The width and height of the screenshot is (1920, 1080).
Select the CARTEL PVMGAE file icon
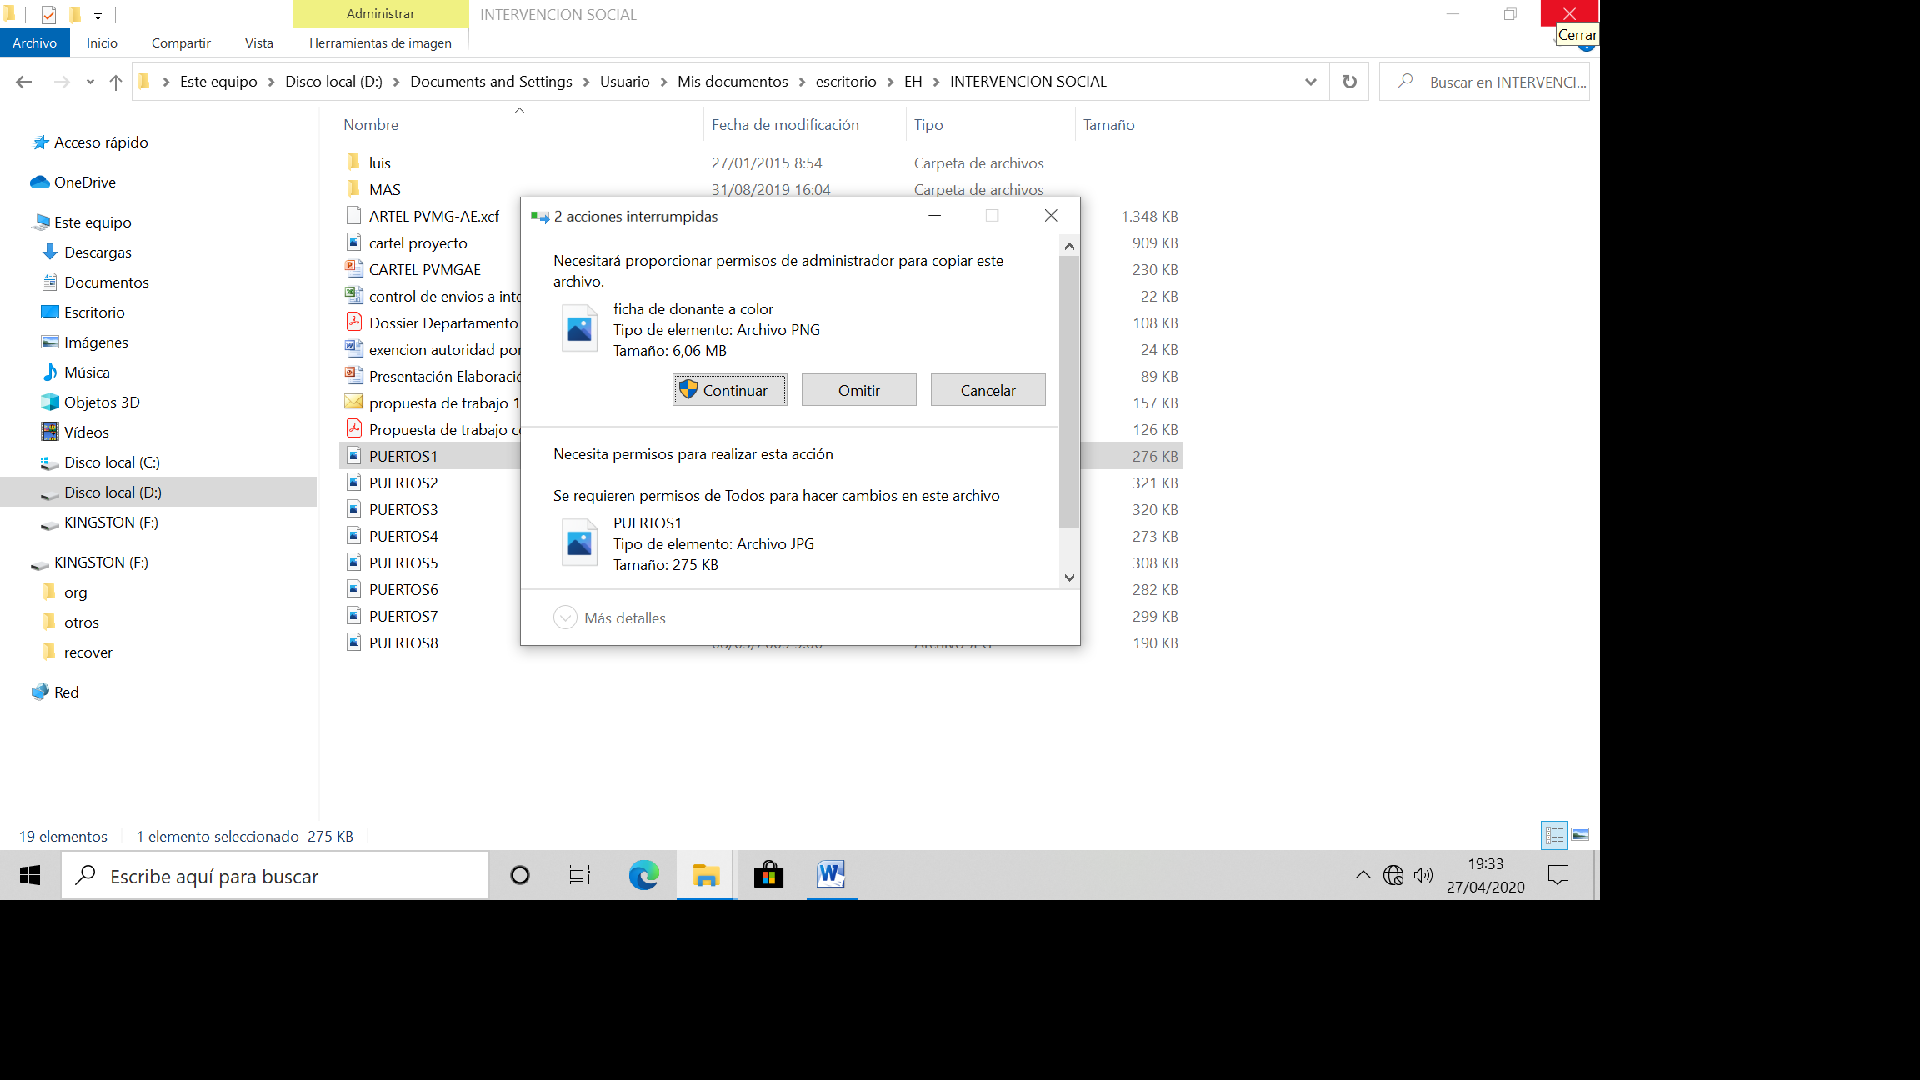(x=353, y=269)
